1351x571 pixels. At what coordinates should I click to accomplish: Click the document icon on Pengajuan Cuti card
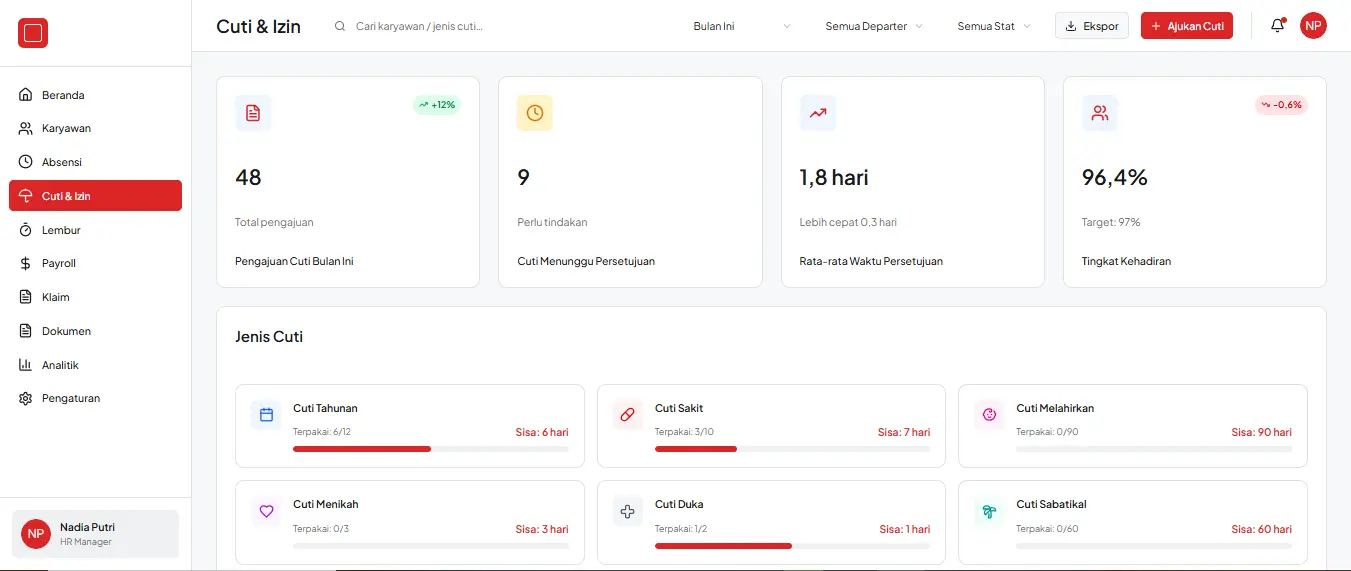click(x=253, y=113)
